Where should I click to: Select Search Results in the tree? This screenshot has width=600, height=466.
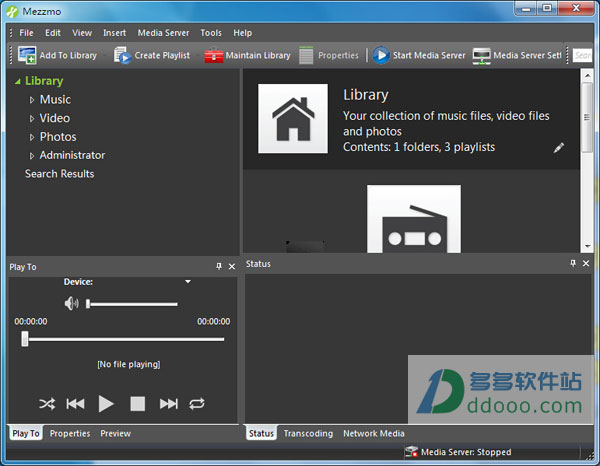[59, 174]
